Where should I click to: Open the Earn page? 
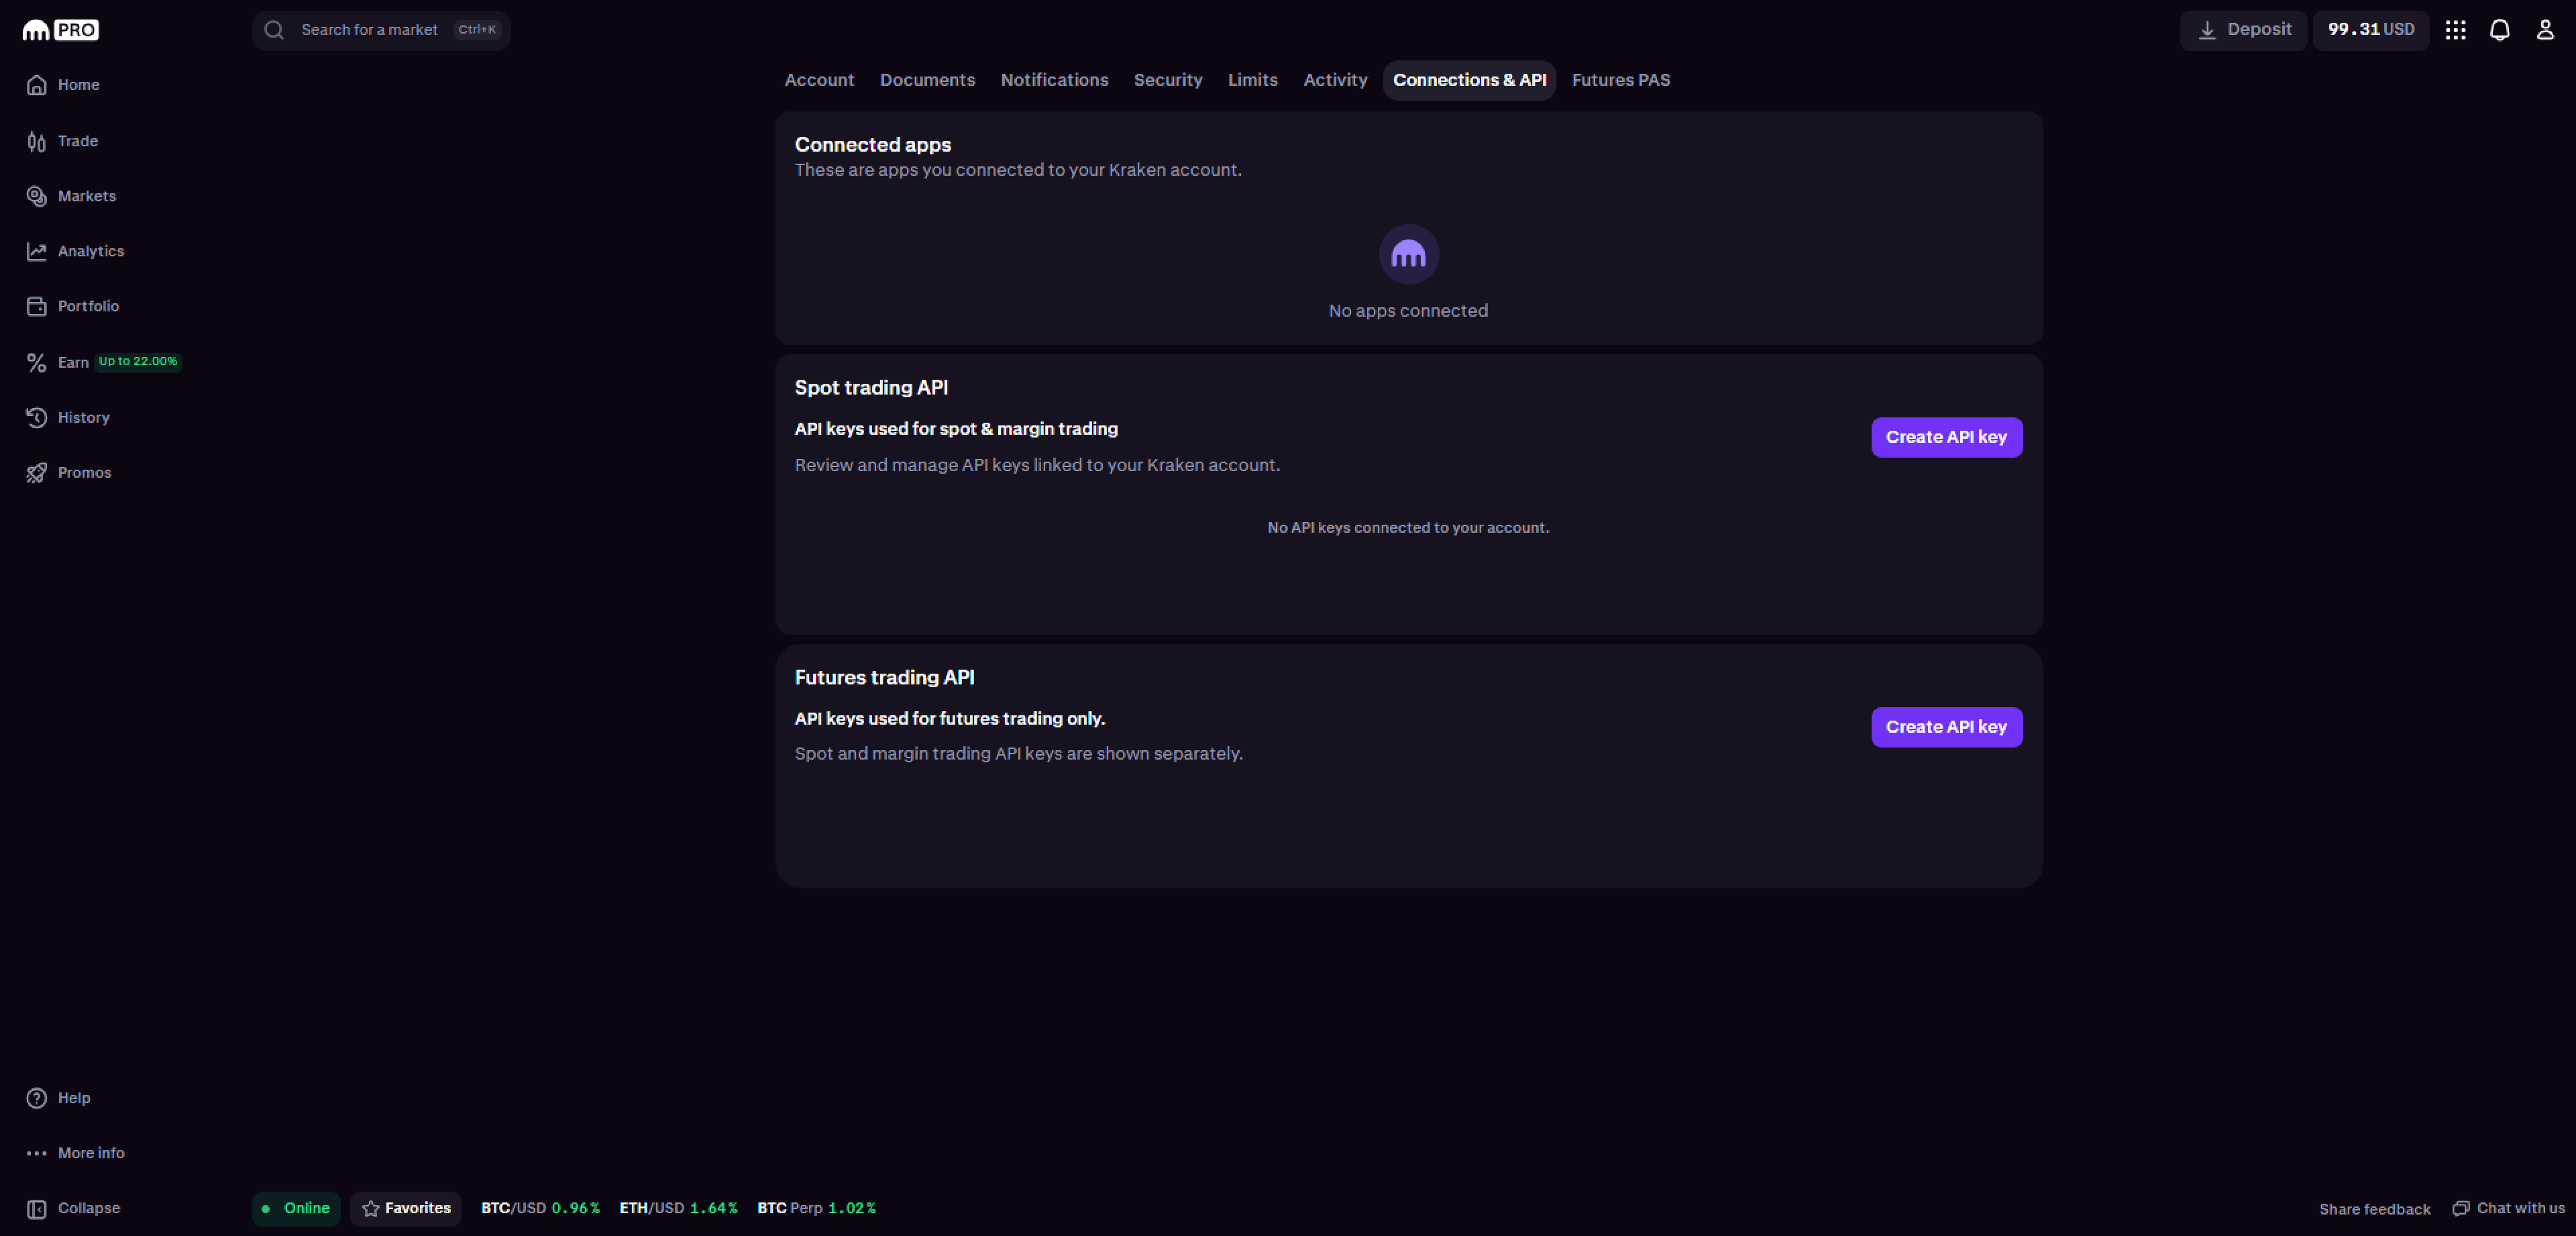coord(73,362)
